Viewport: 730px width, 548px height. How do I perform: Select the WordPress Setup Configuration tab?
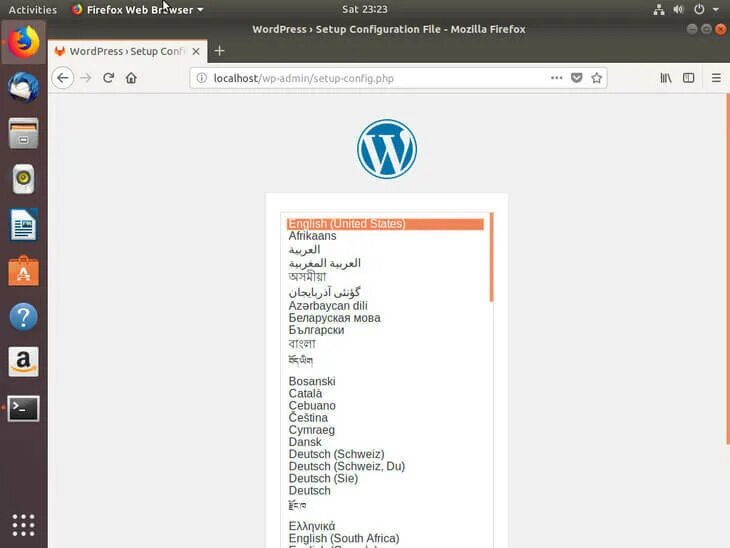127,51
